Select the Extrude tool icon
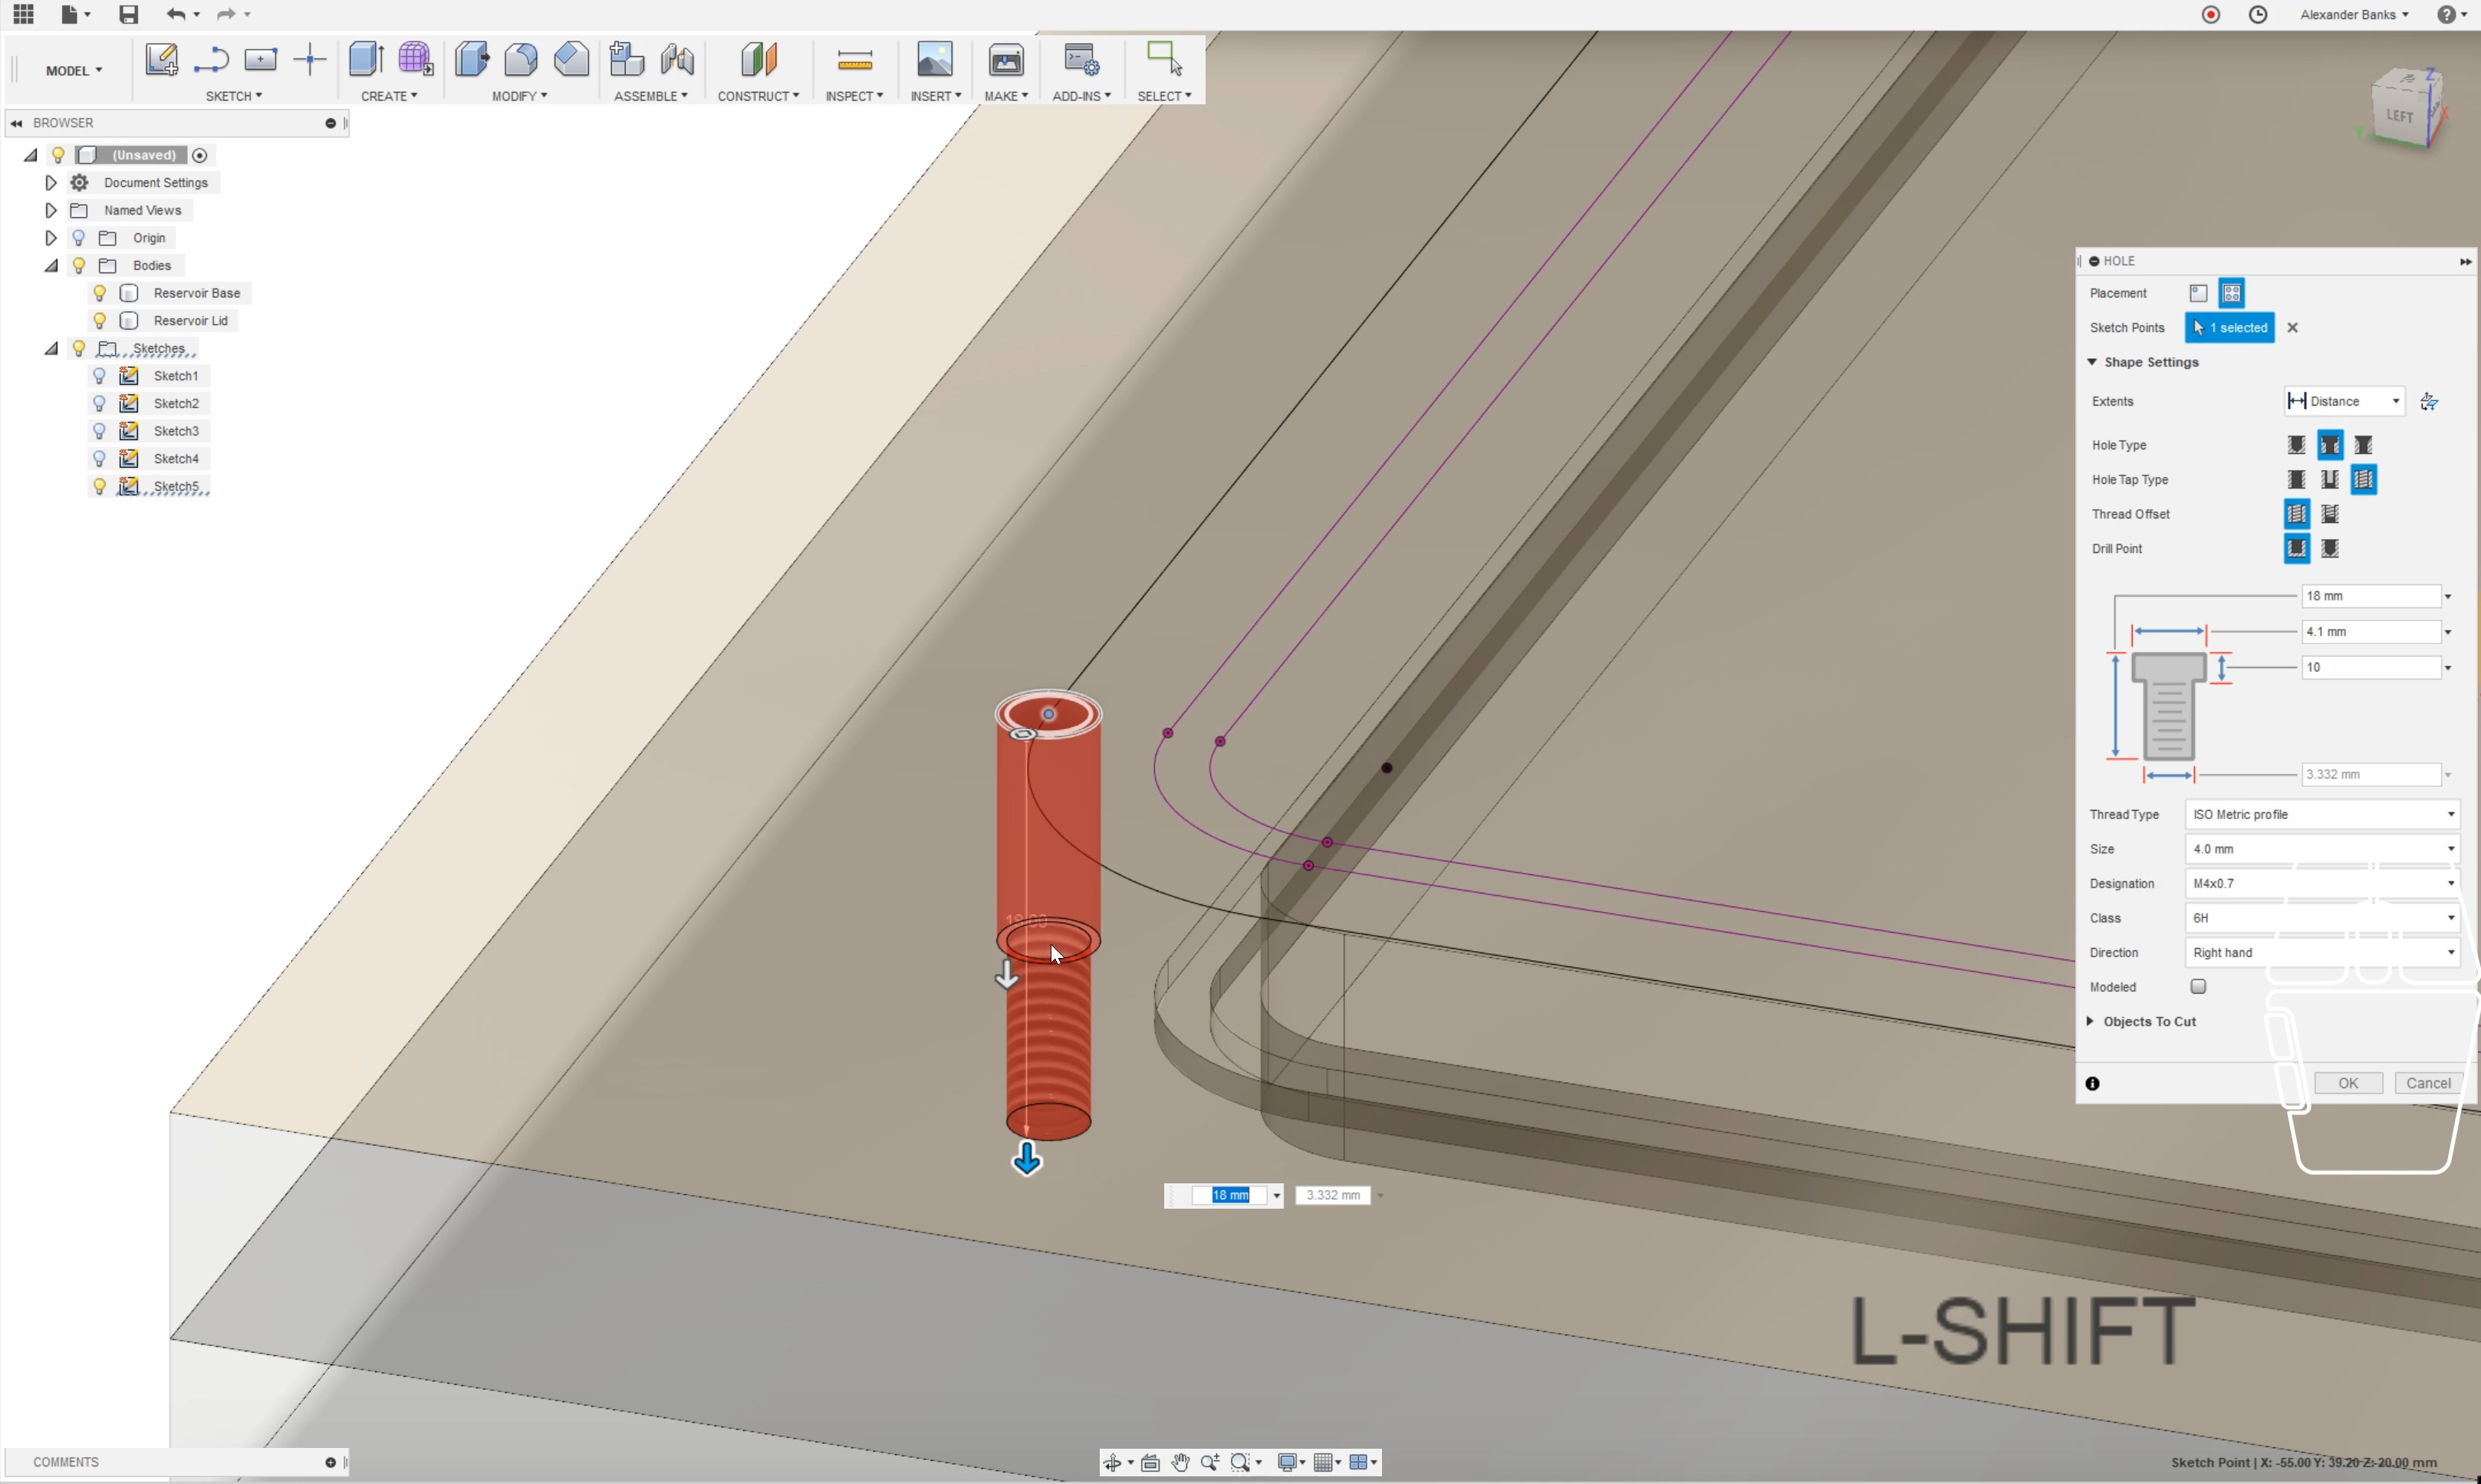 pos(366,60)
